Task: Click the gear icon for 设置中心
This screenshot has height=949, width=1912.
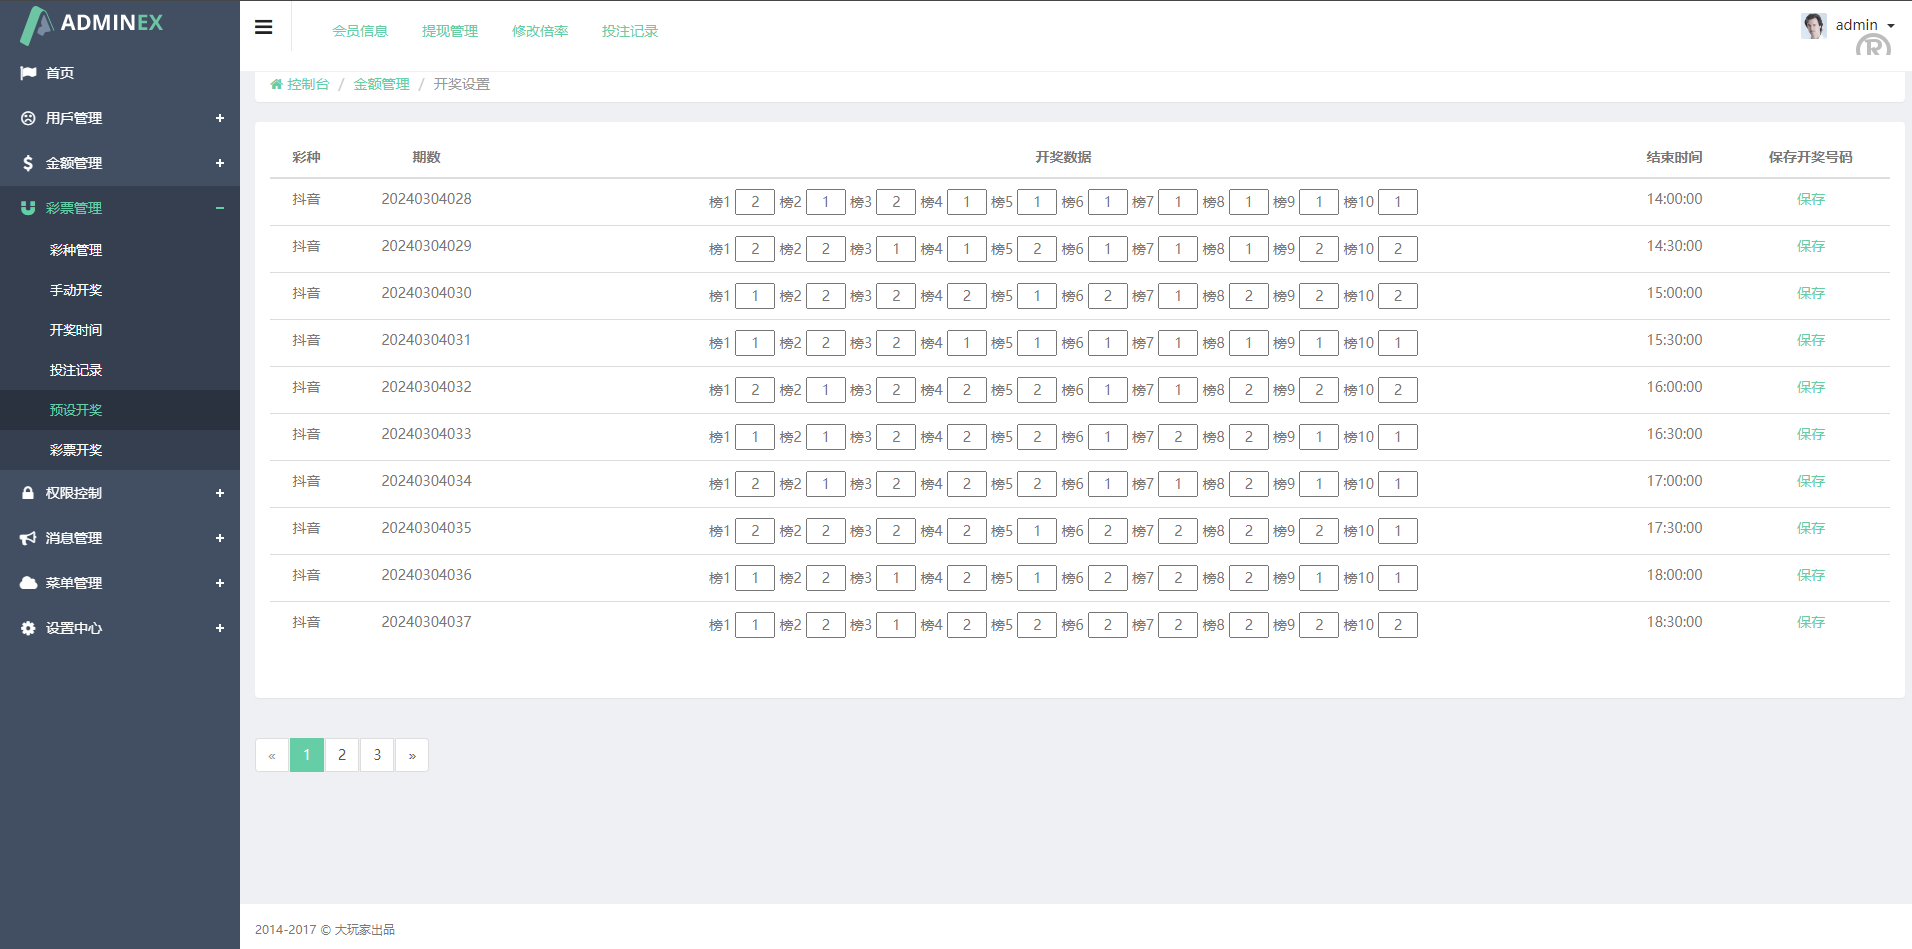Action: tap(28, 628)
